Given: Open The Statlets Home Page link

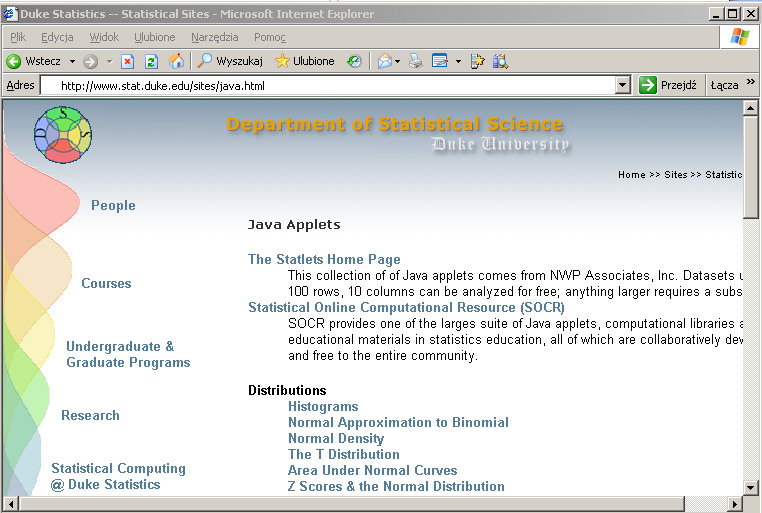Looking at the screenshot, I should [324, 259].
